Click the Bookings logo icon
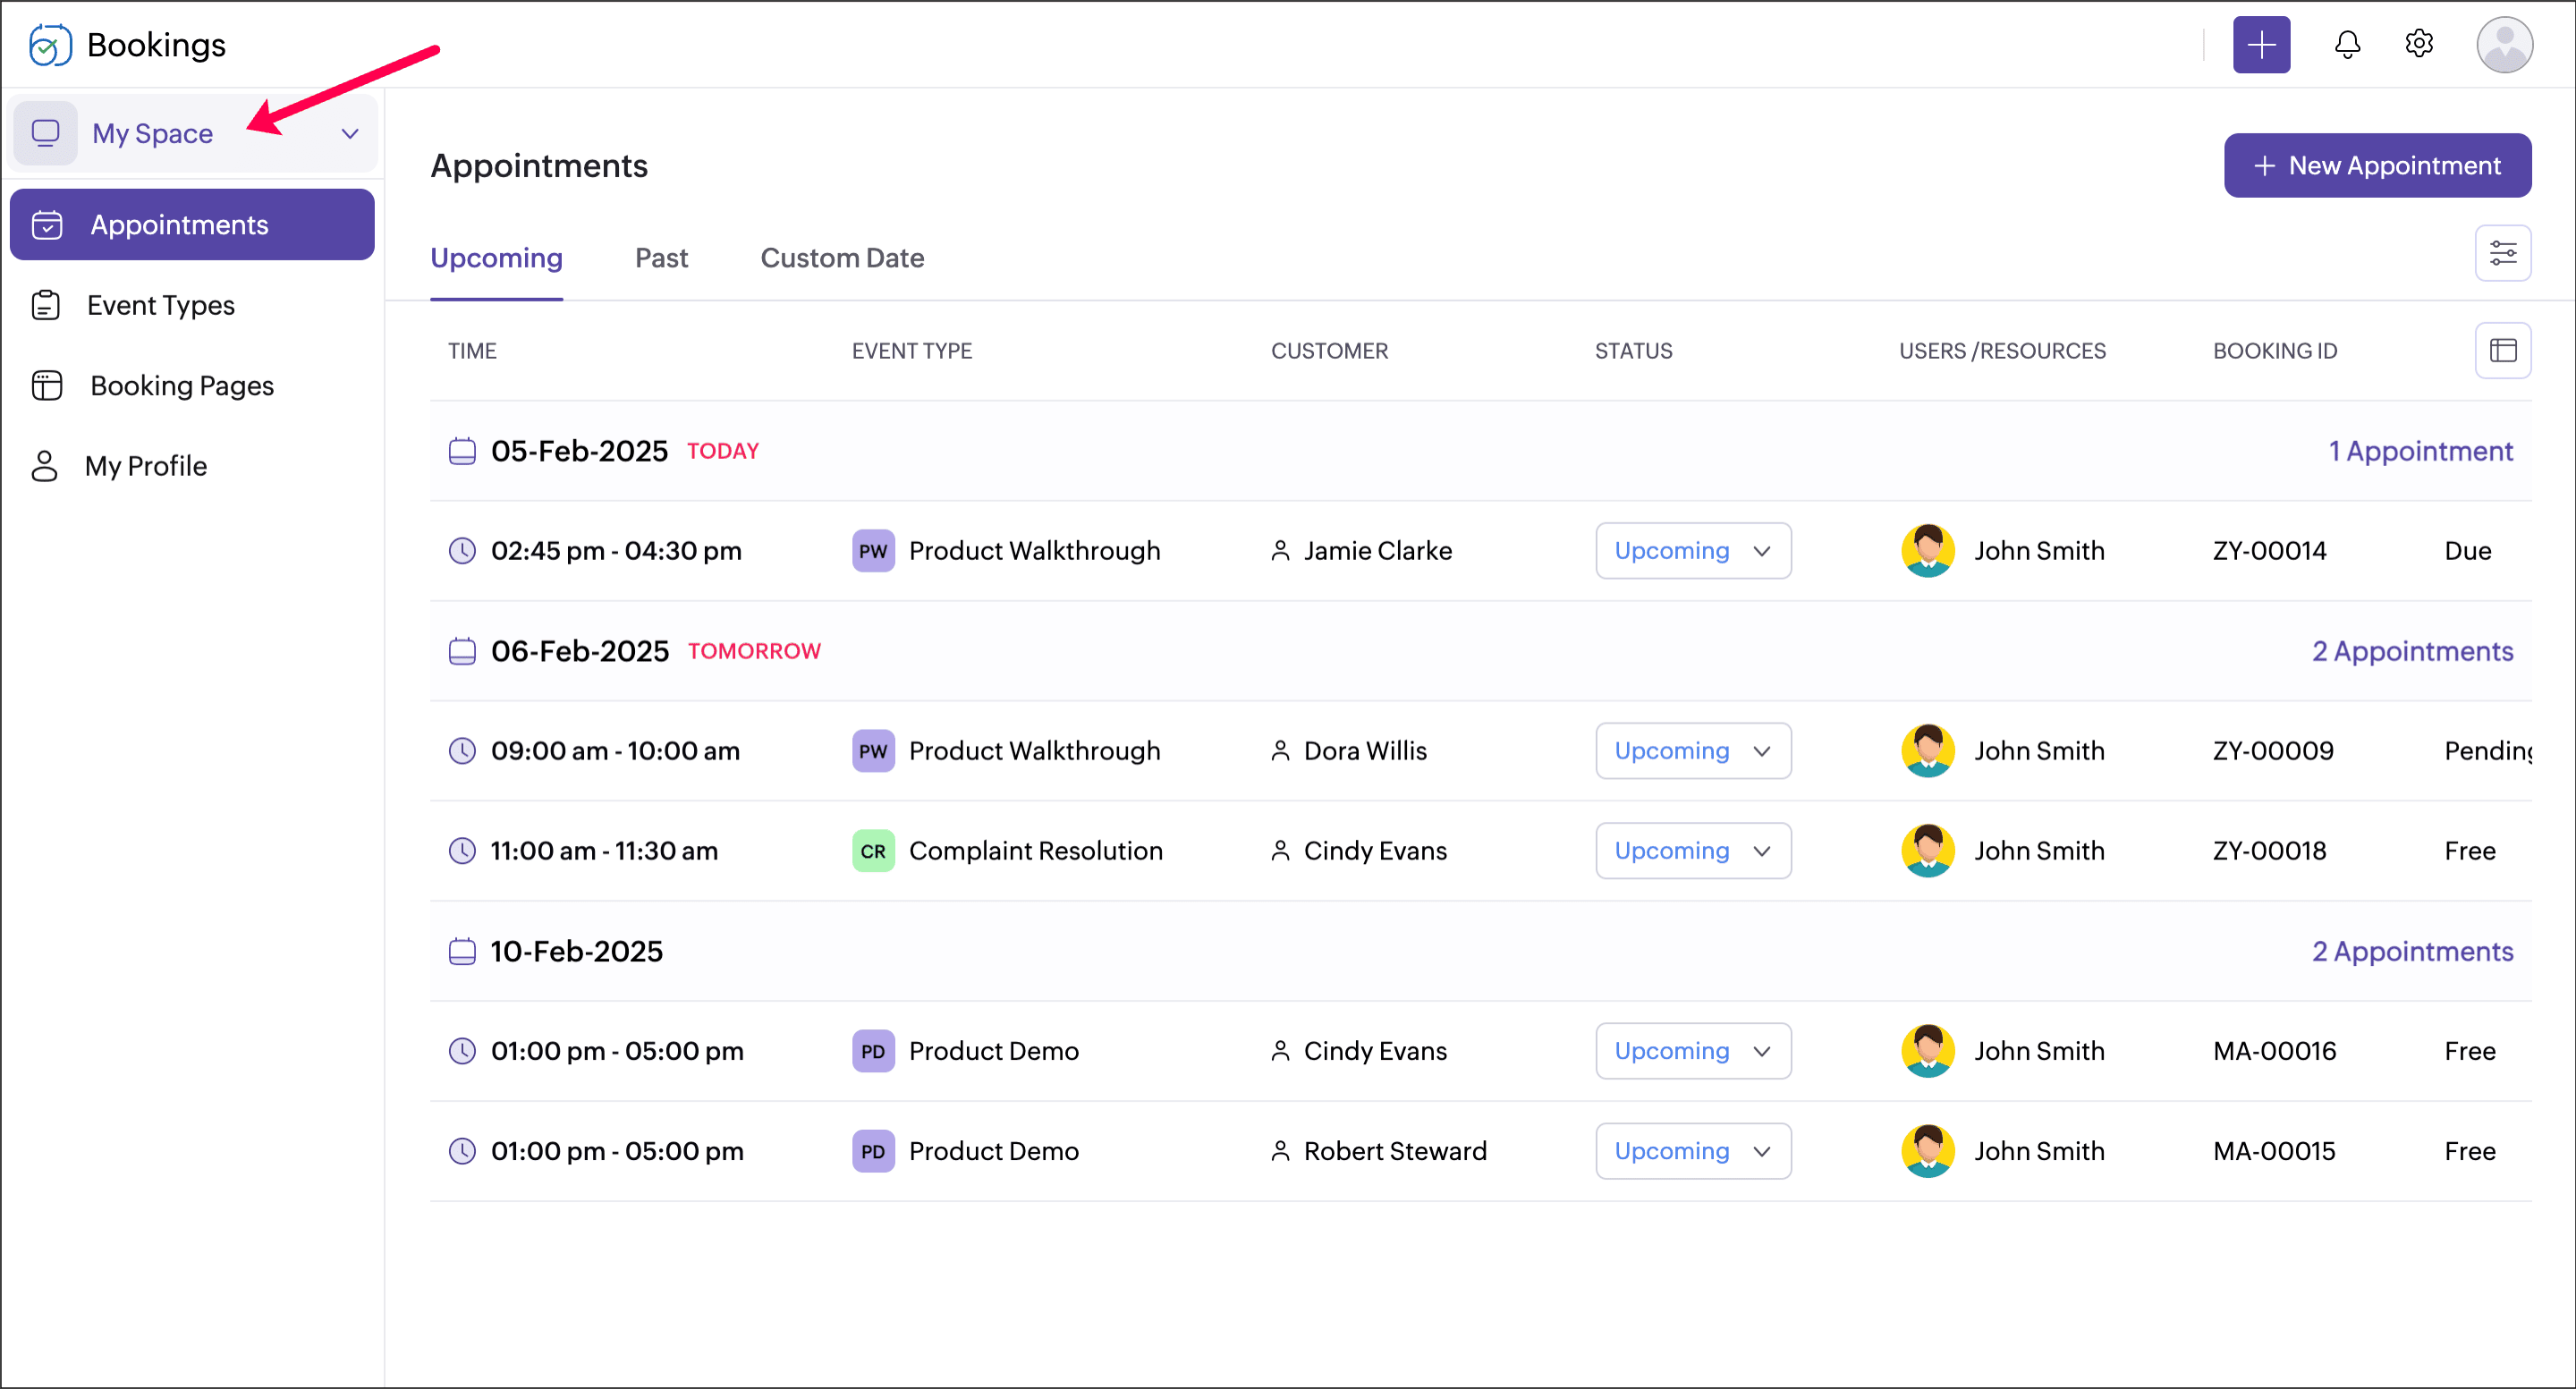 pyautogui.click(x=50, y=45)
